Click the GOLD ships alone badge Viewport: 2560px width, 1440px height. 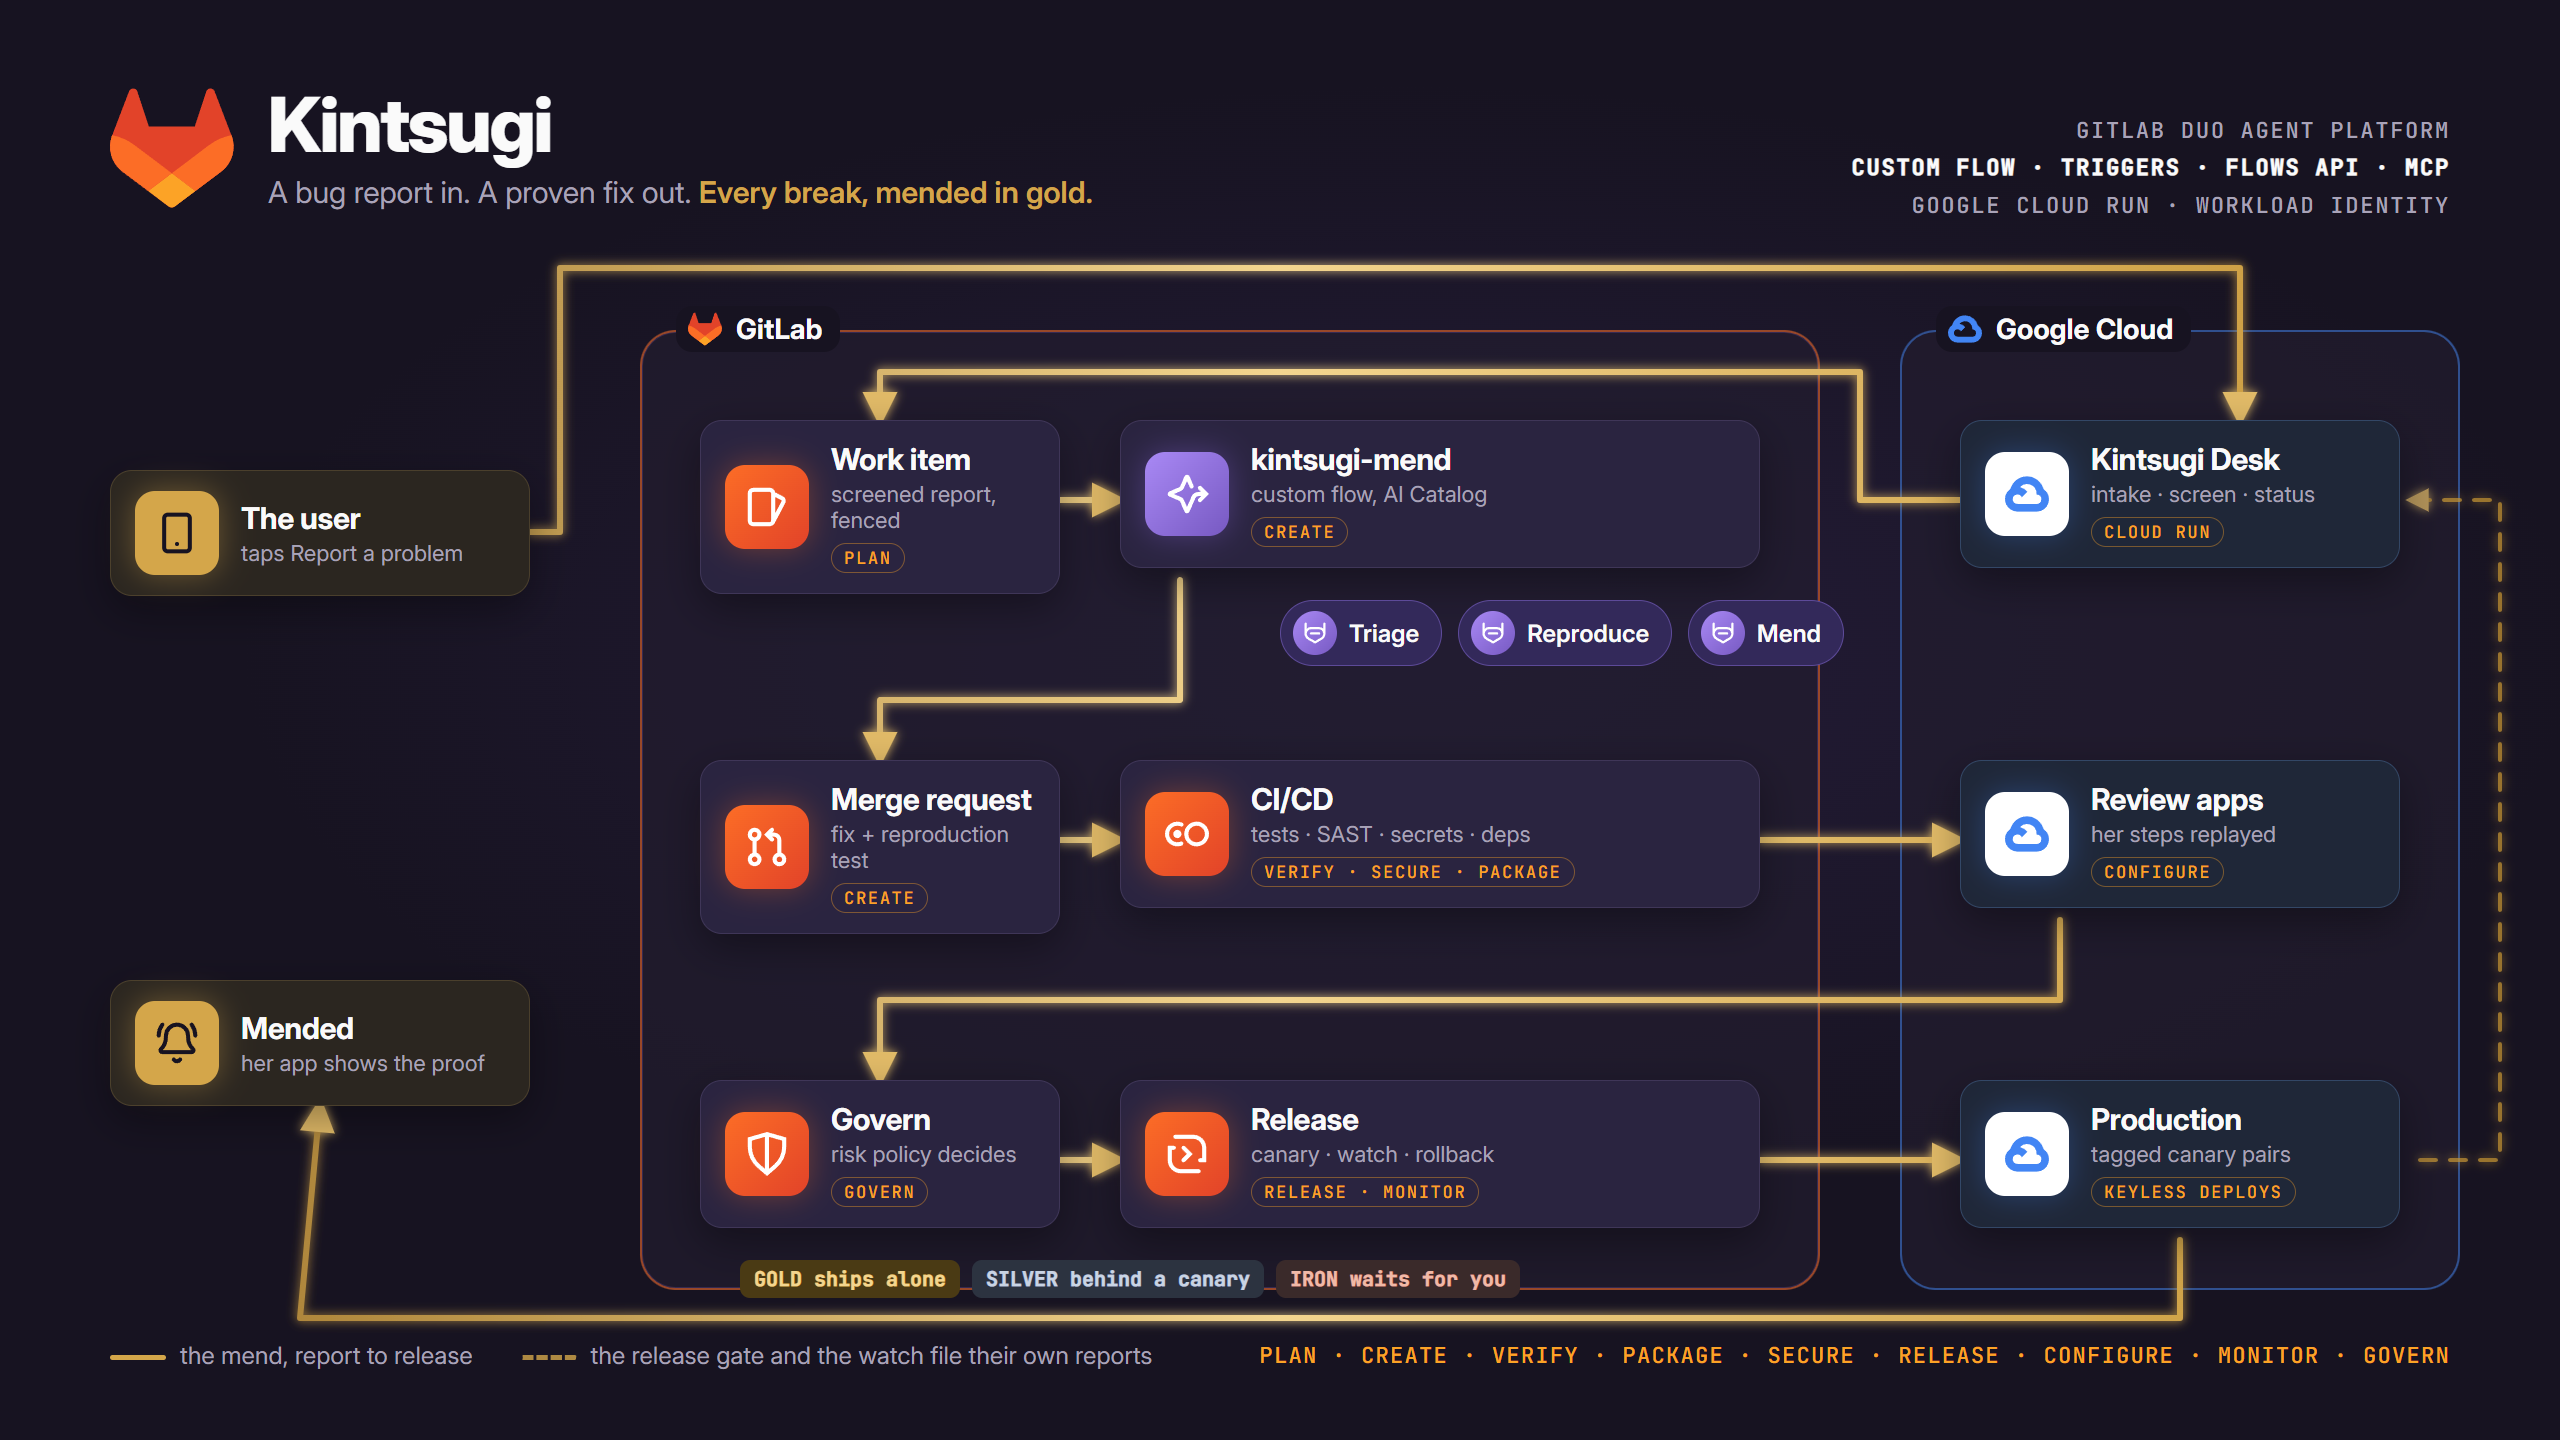pos(850,1279)
